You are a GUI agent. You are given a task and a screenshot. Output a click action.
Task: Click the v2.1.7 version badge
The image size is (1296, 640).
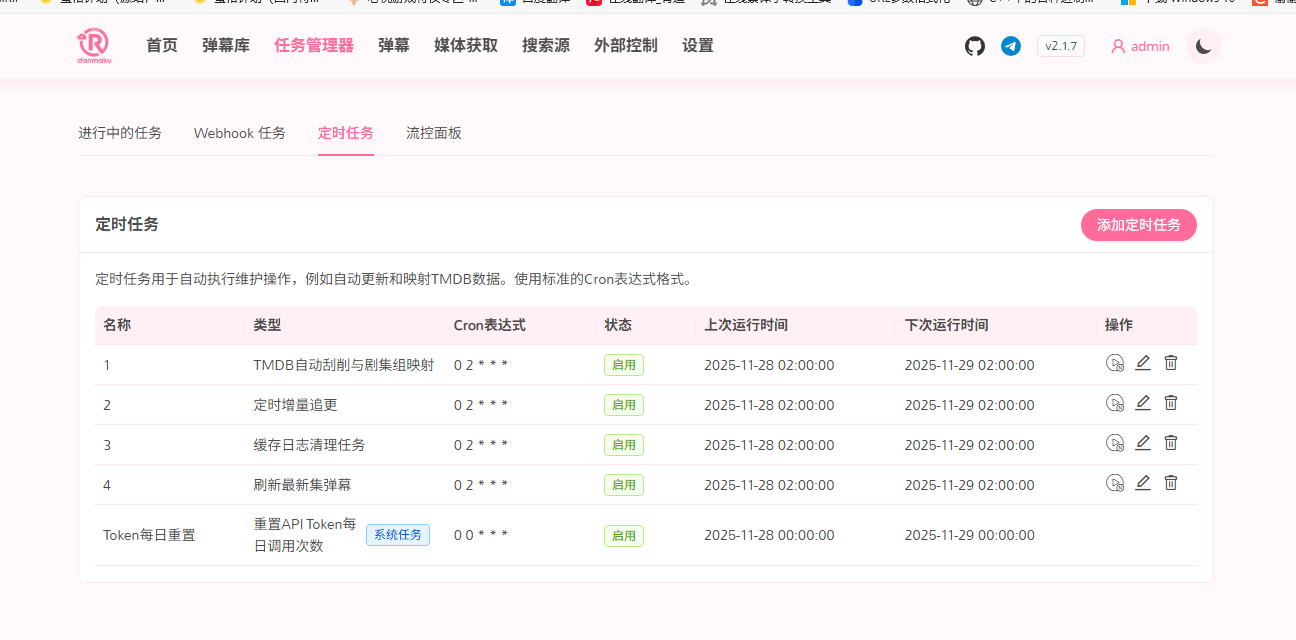click(x=1060, y=45)
